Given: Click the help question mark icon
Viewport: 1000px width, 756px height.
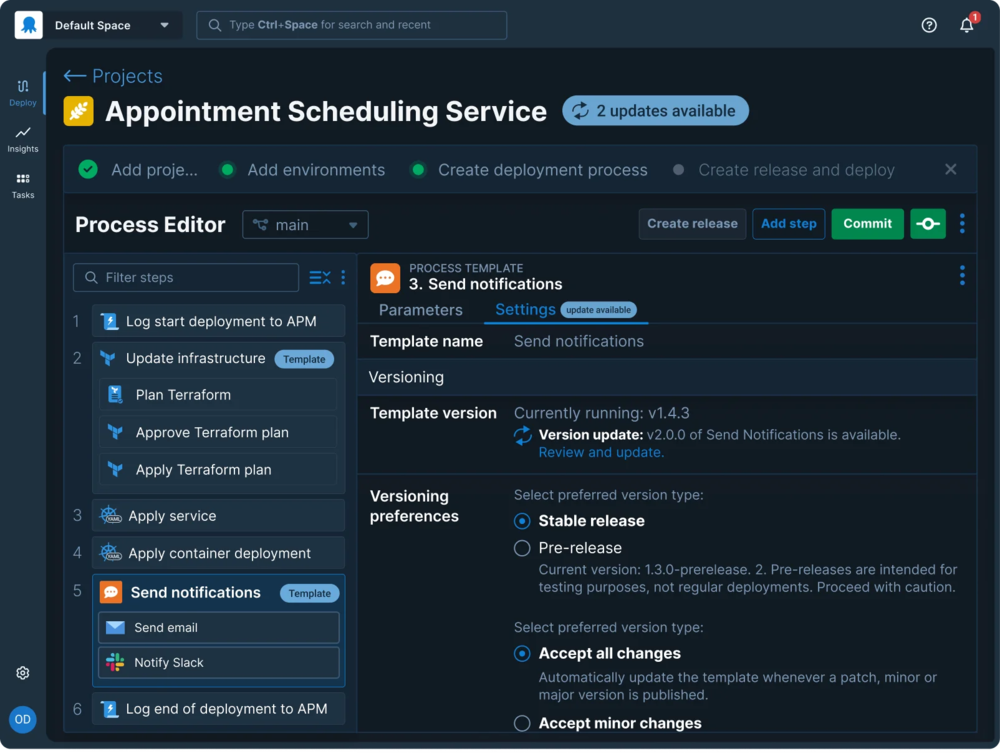Looking at the screenshot, I should pos(929,26).
